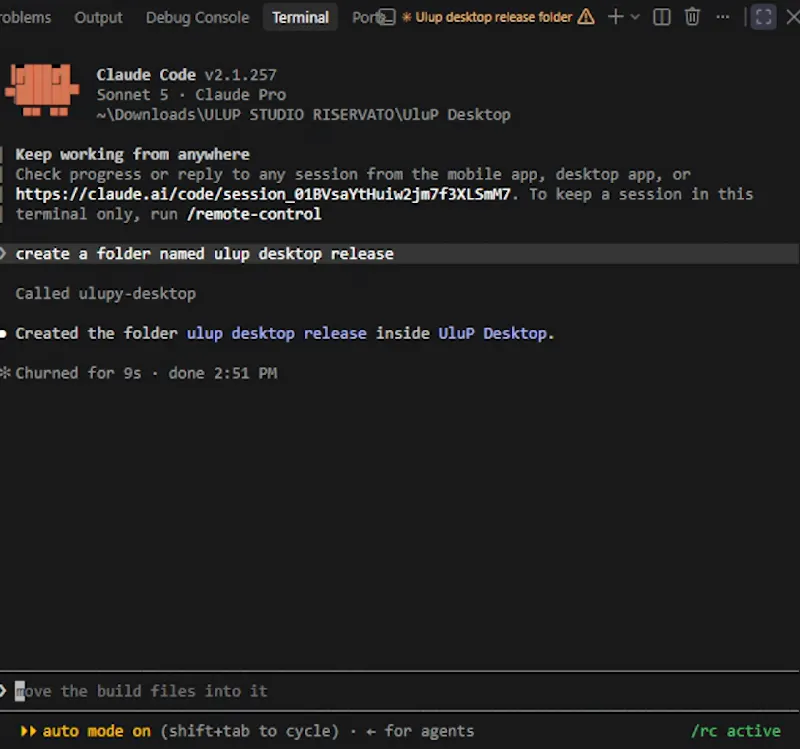This screenshot has height=749, width=800.
Task: Open the claude.ai code session link
Action: tap(263, 194)
